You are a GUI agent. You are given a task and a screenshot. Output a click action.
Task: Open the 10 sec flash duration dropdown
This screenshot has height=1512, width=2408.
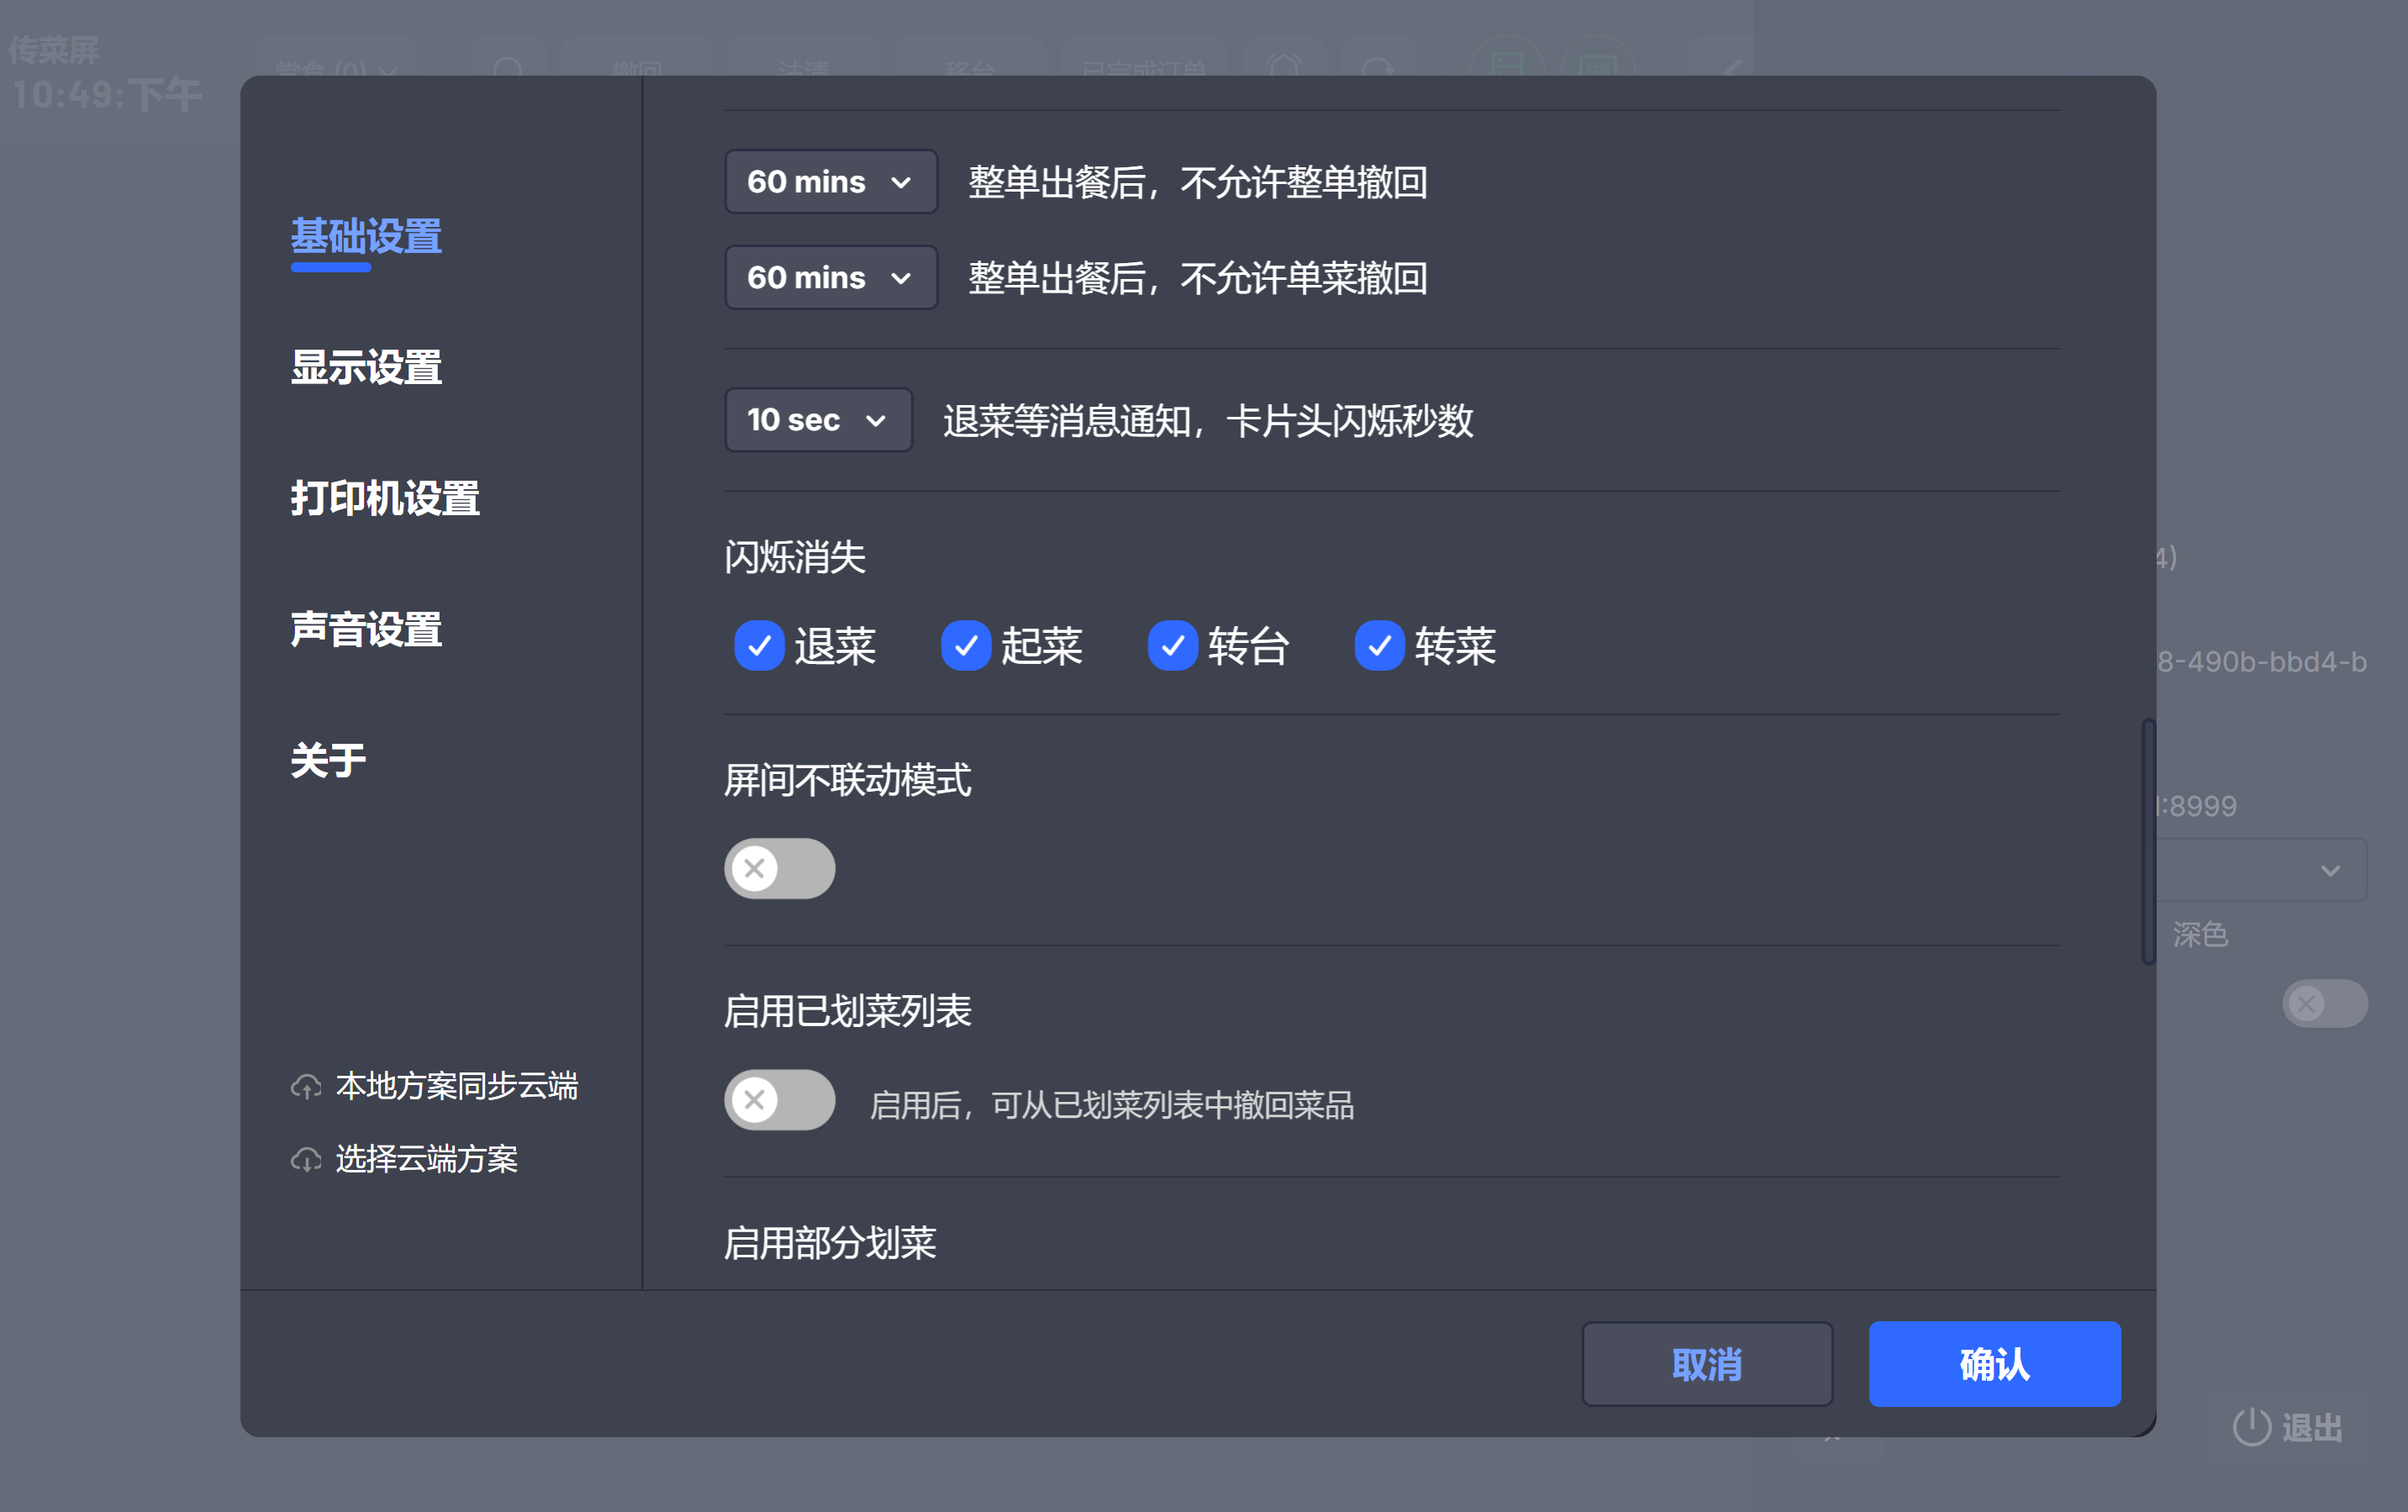point(818,420)
